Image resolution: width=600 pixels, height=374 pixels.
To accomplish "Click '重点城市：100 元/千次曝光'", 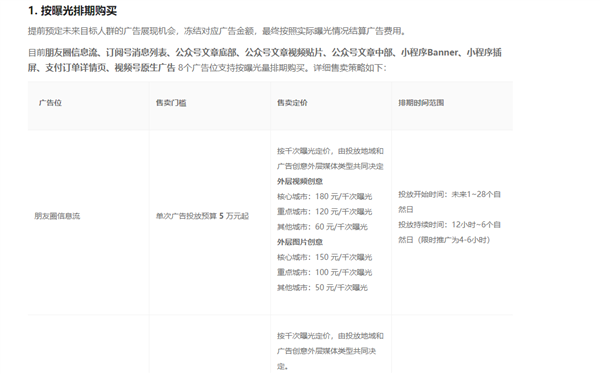I will tap(324, 272).
